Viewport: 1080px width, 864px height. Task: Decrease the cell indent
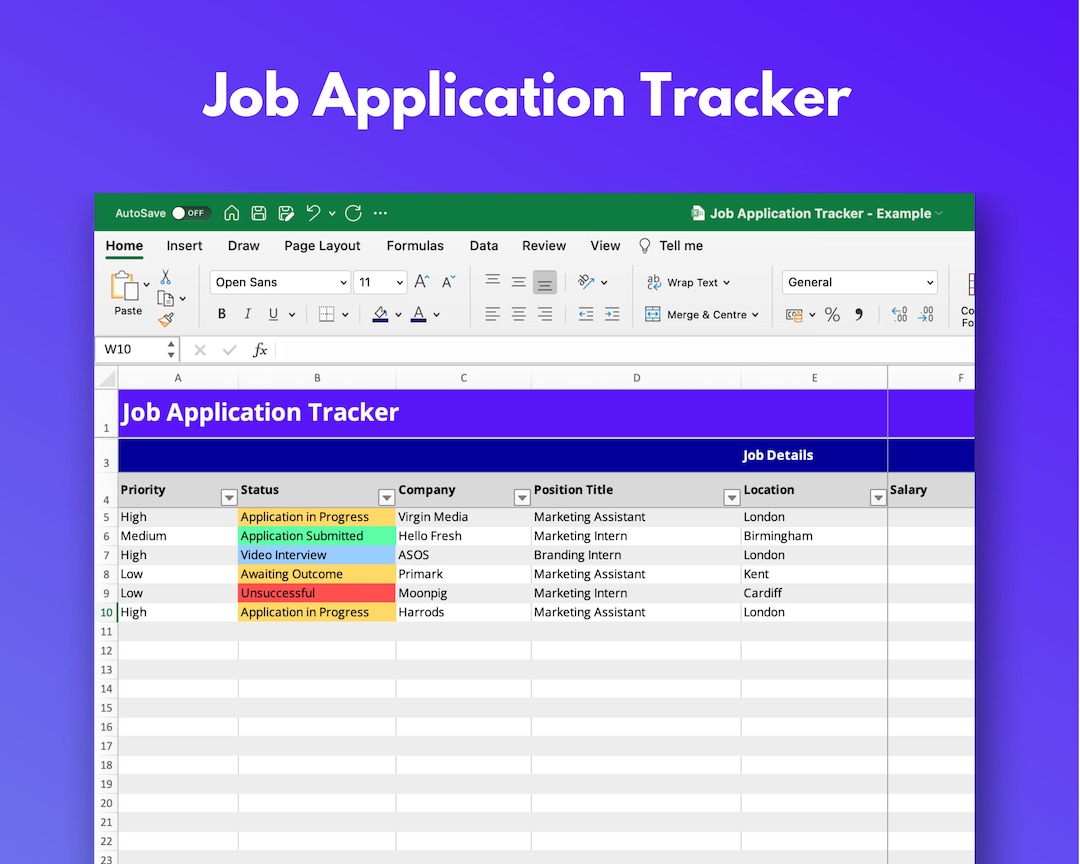(x=585, y=314)
